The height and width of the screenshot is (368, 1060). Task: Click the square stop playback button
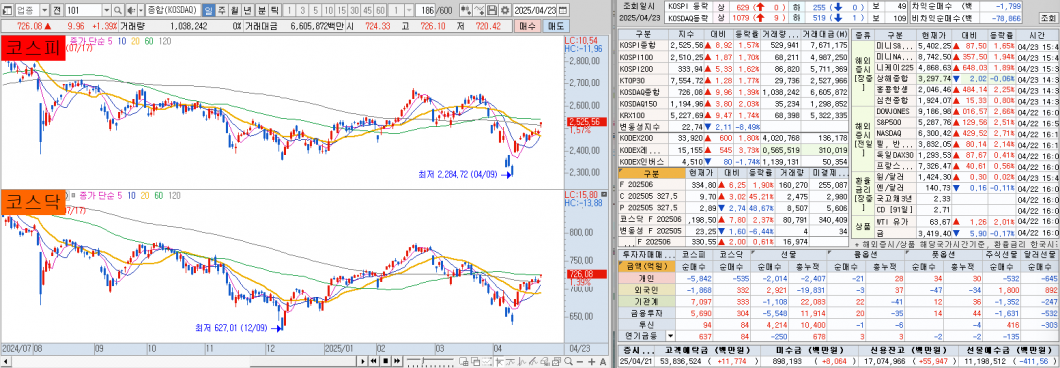pos(385,361)
